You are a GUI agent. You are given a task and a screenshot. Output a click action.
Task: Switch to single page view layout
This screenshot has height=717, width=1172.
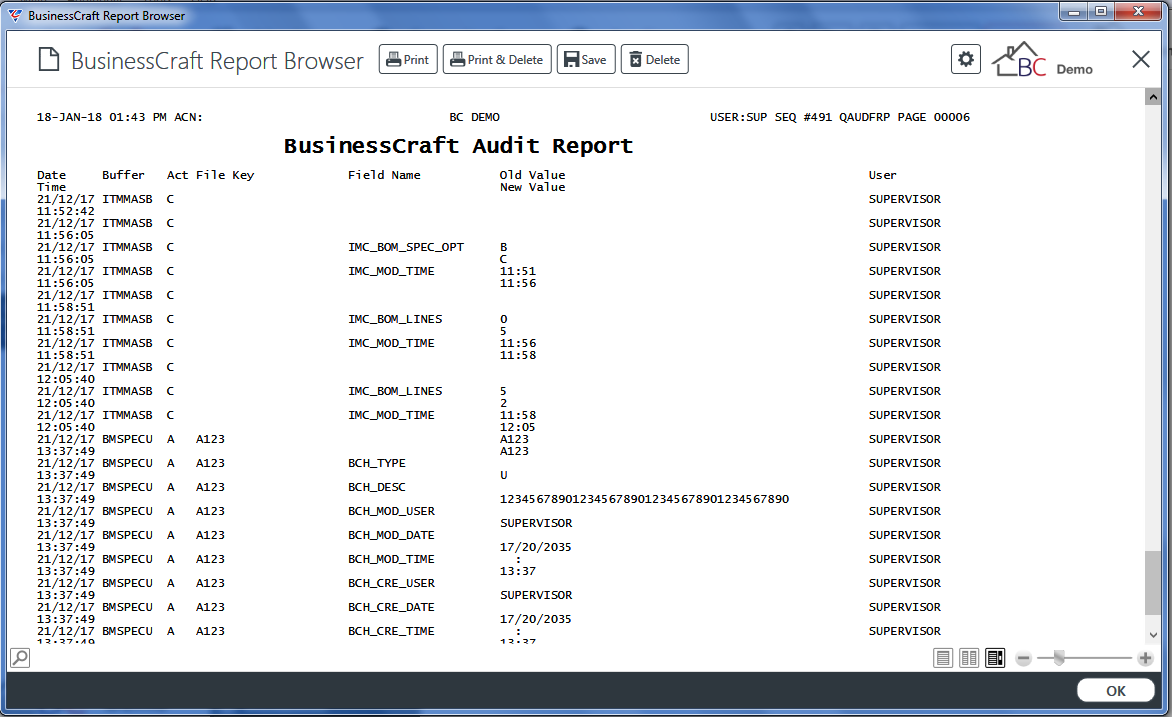click(x=943, y=658)
